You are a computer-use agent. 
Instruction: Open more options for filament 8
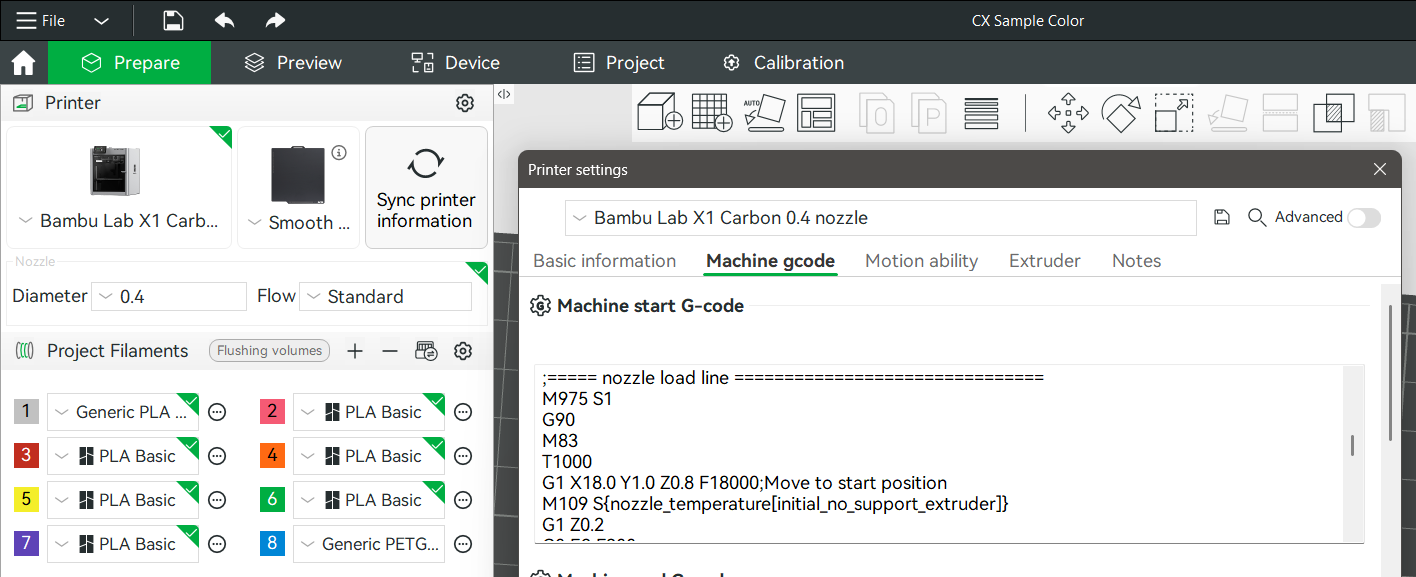point(463,544)
